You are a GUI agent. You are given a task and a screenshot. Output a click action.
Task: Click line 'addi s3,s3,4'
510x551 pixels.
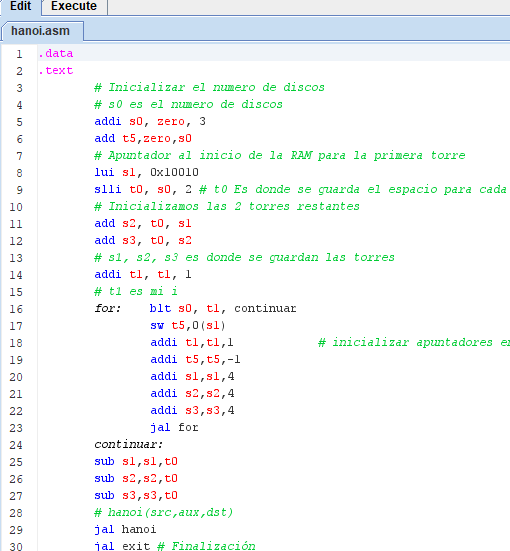pos(192,410)
